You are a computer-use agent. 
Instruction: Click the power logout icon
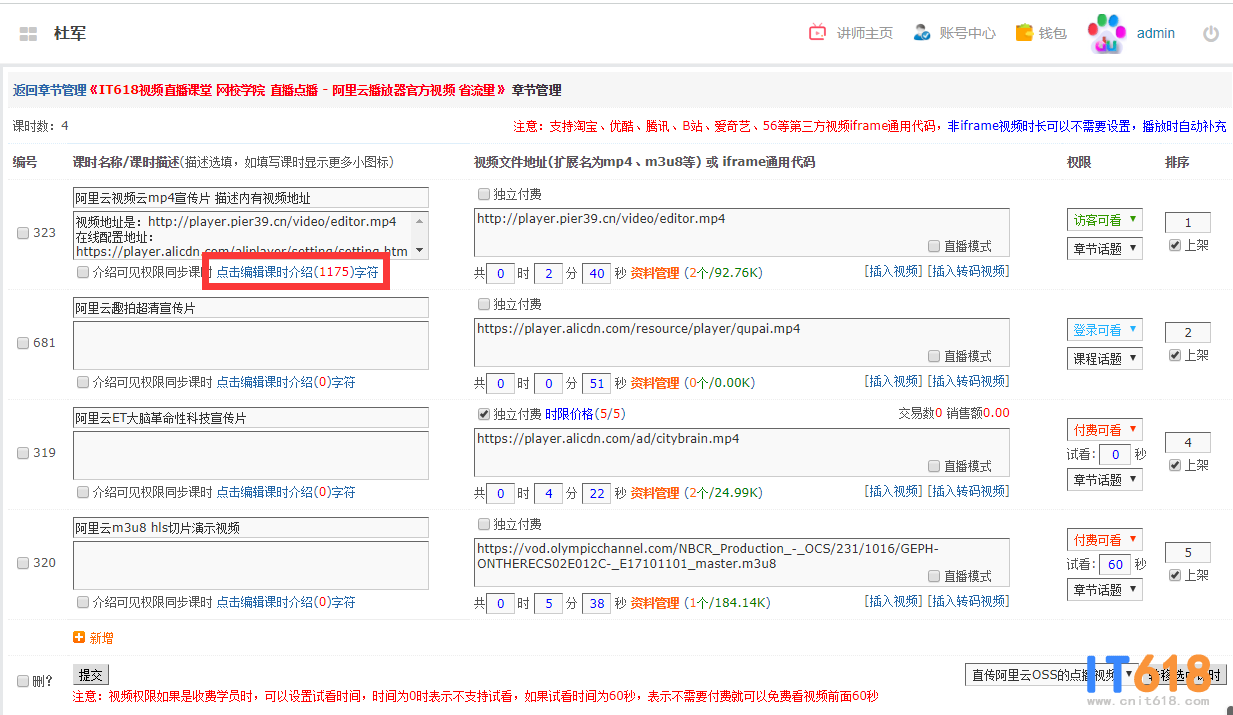(x=1211, y=34)
